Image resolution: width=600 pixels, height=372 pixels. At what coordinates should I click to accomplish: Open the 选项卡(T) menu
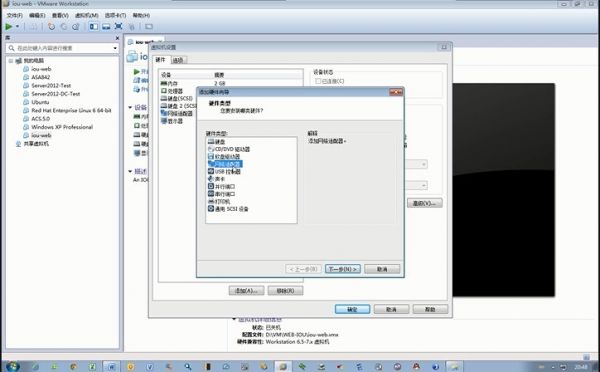coord(115,15)
